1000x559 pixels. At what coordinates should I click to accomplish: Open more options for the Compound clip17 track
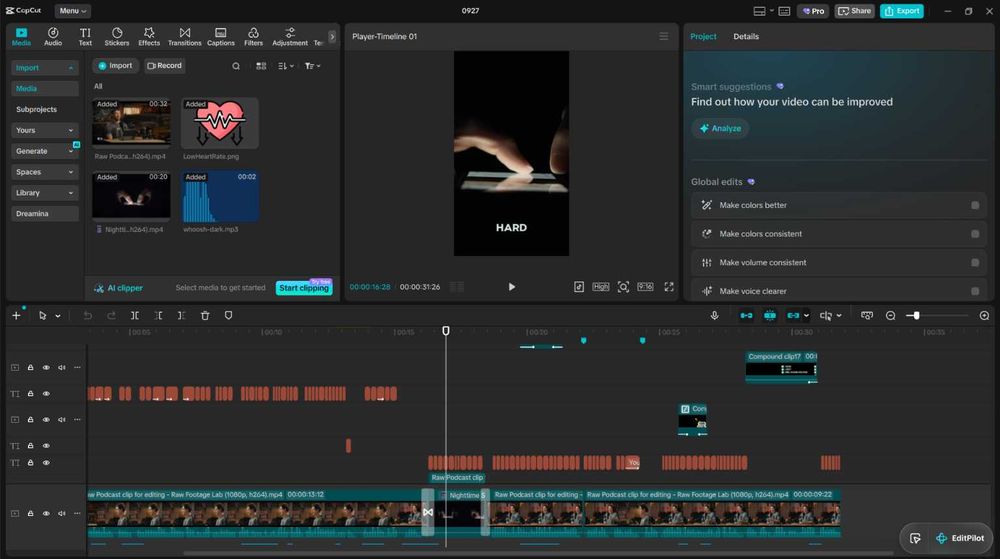(x=77, y=367)
